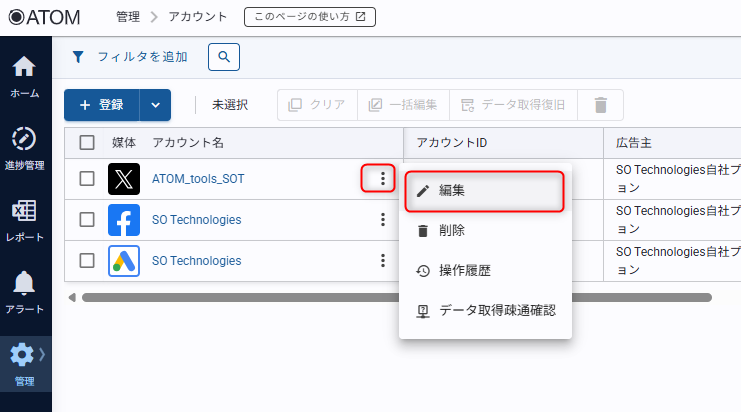The image size is (741, 412).
Task: Click the search magnifier icon
Action: (224, 57)
